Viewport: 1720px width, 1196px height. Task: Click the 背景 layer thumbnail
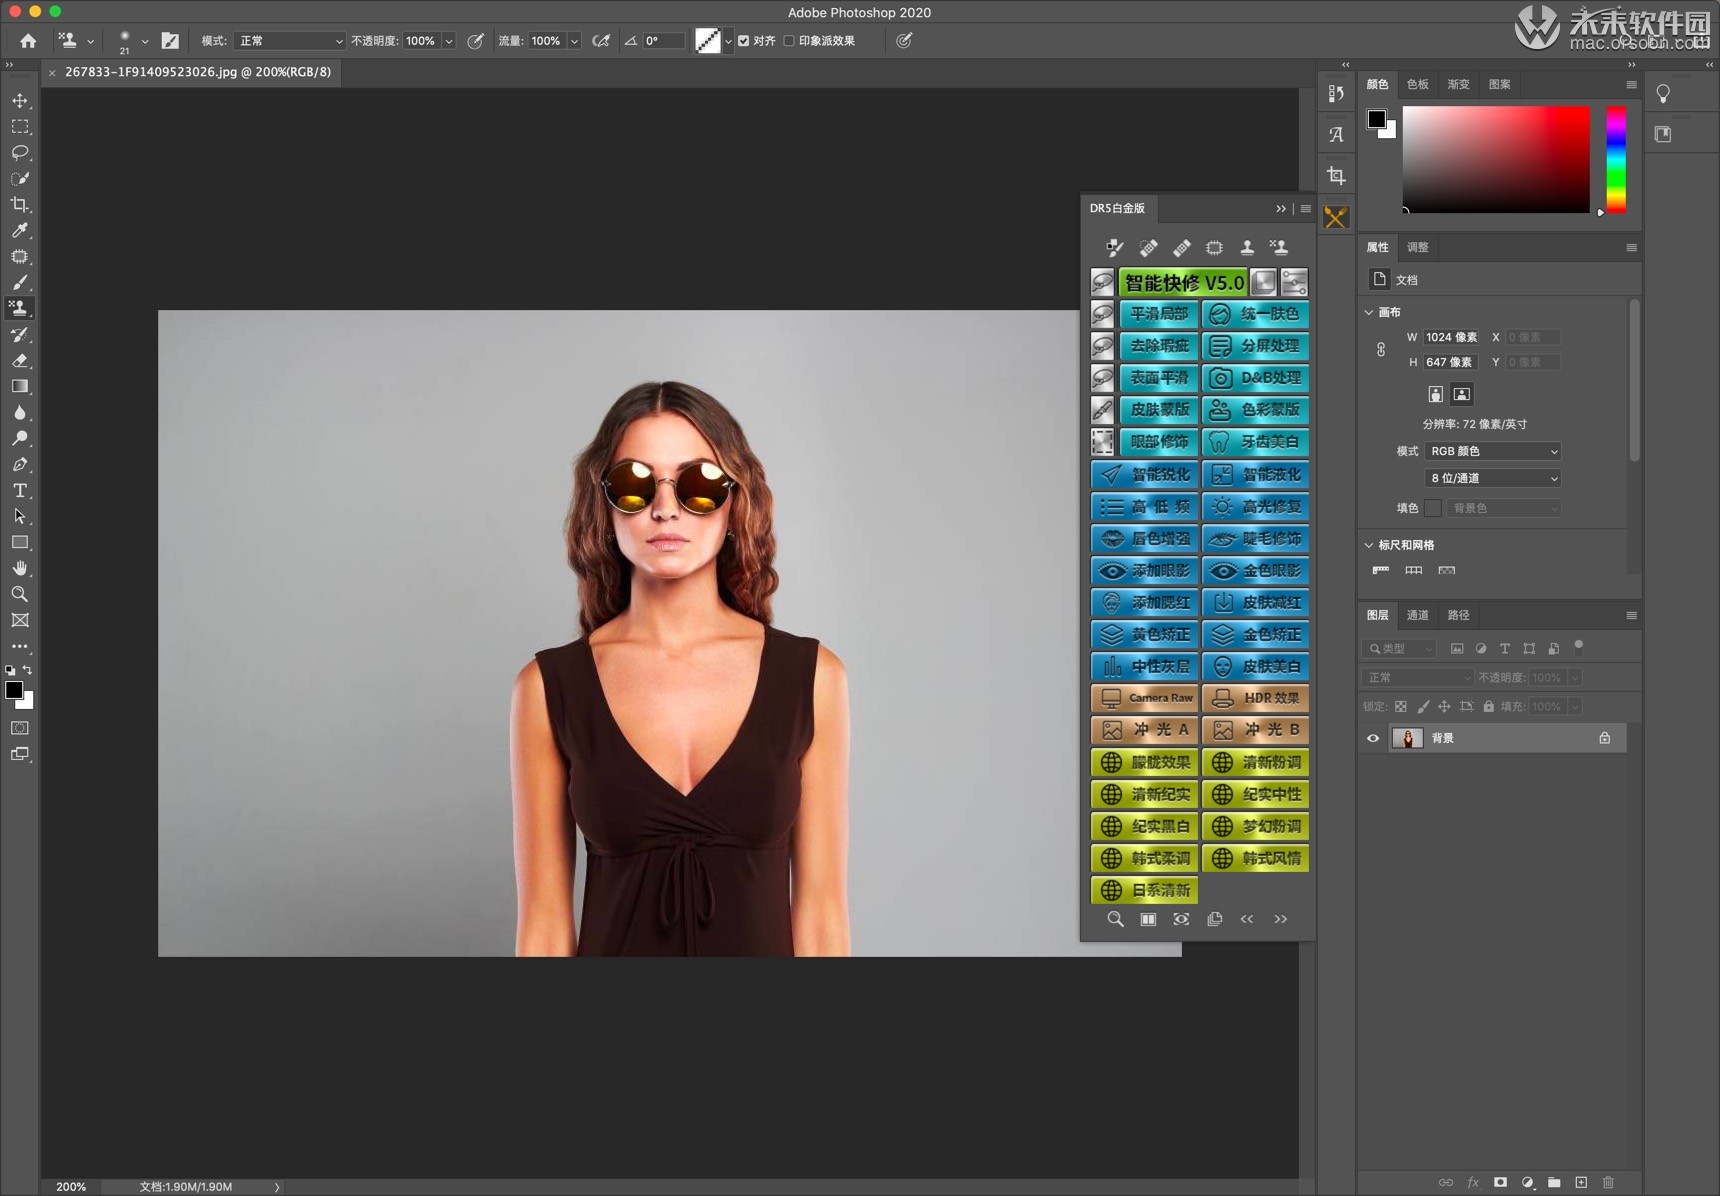[1407, 738]
